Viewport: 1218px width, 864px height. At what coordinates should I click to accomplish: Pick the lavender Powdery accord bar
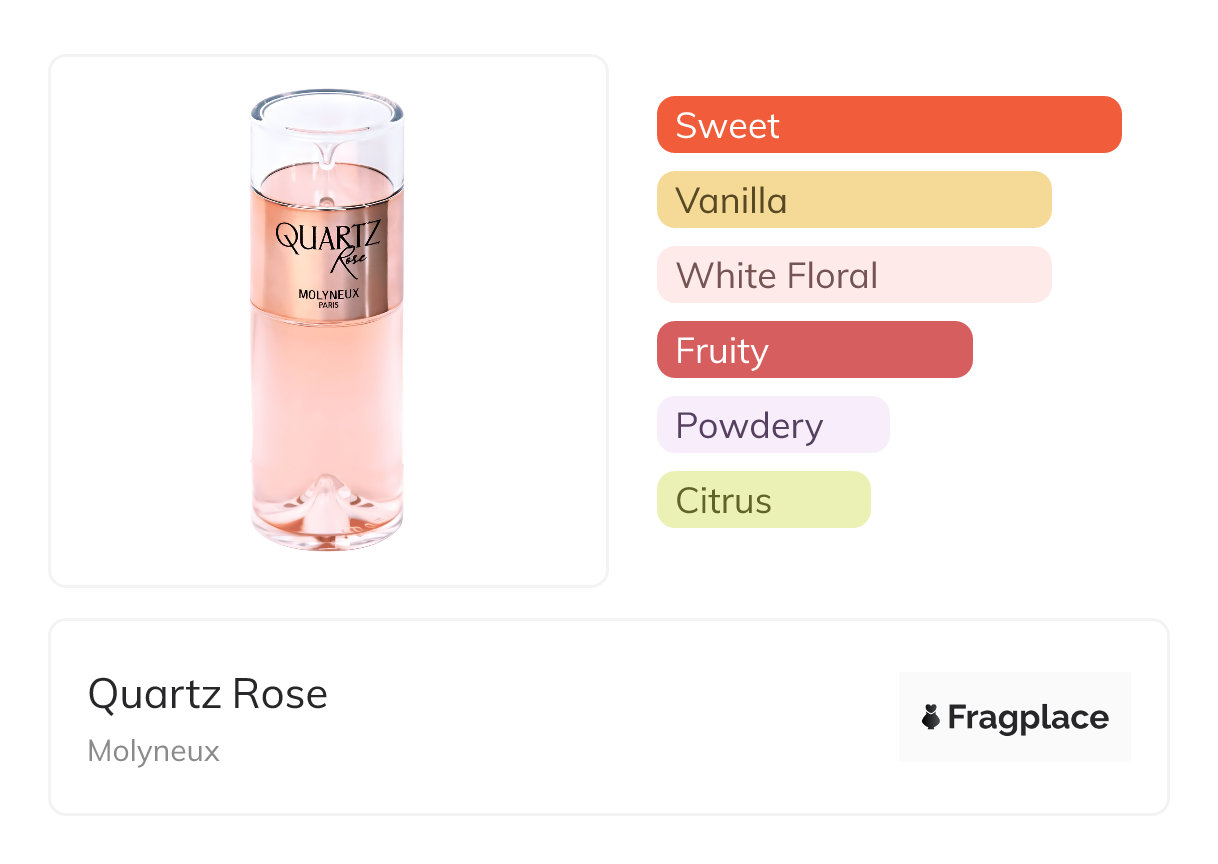(x=772, y=425)
